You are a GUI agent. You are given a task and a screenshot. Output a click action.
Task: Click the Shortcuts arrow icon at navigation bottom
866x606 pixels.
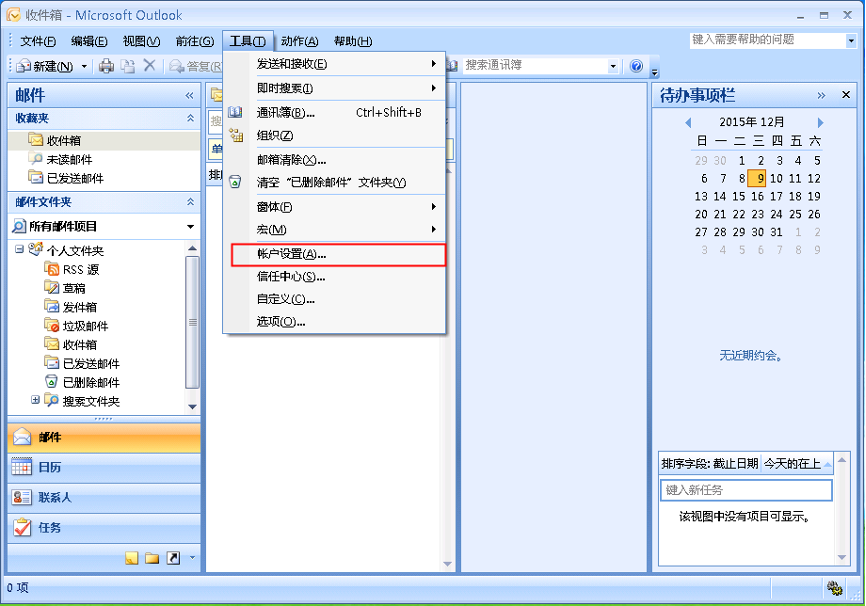click(x=172, y=558)
